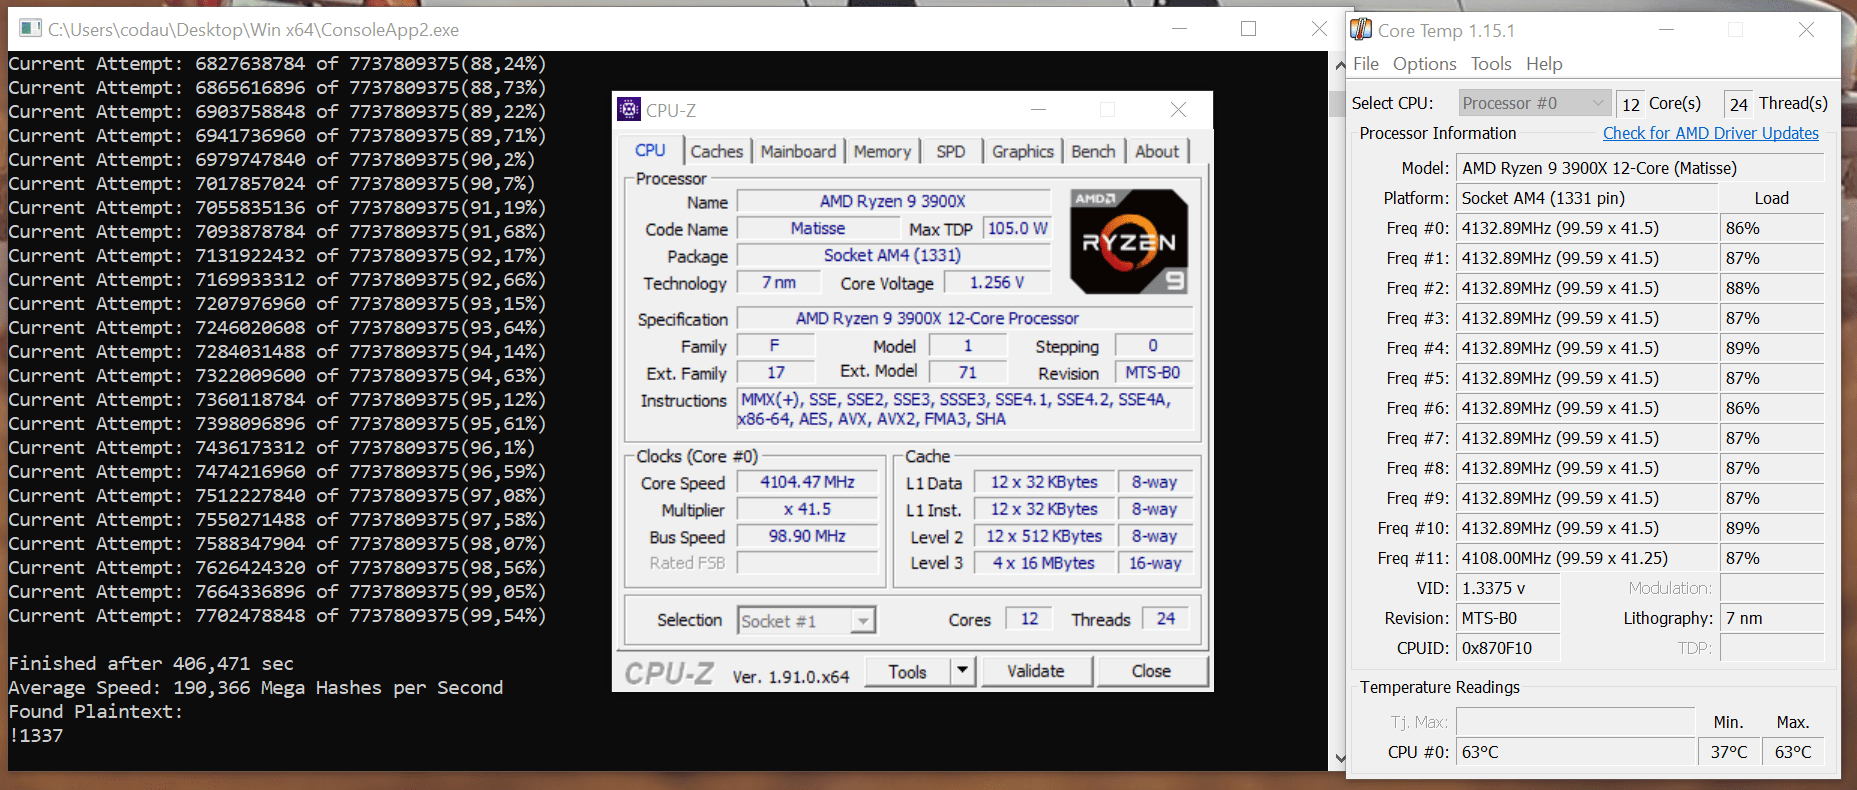Switch to the Graphics tab
Image resolution: width=1857 pixels, height=790 pixels.
tap(1022, 151)
